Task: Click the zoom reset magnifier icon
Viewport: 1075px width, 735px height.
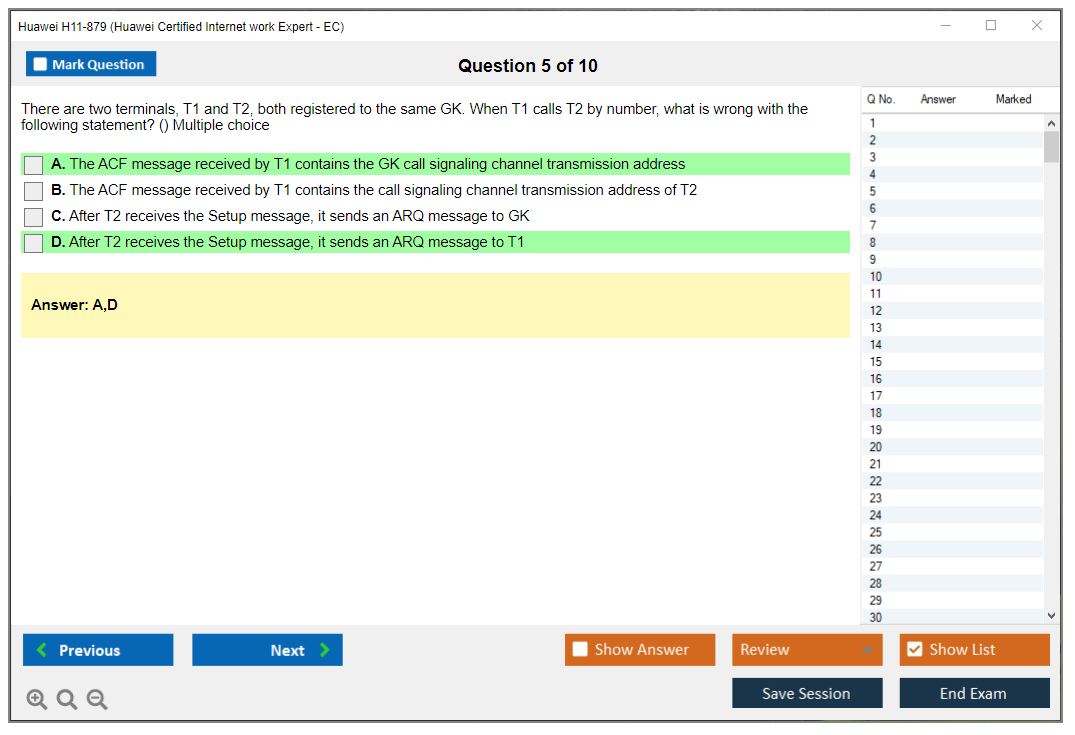Action: click(67, 700)
